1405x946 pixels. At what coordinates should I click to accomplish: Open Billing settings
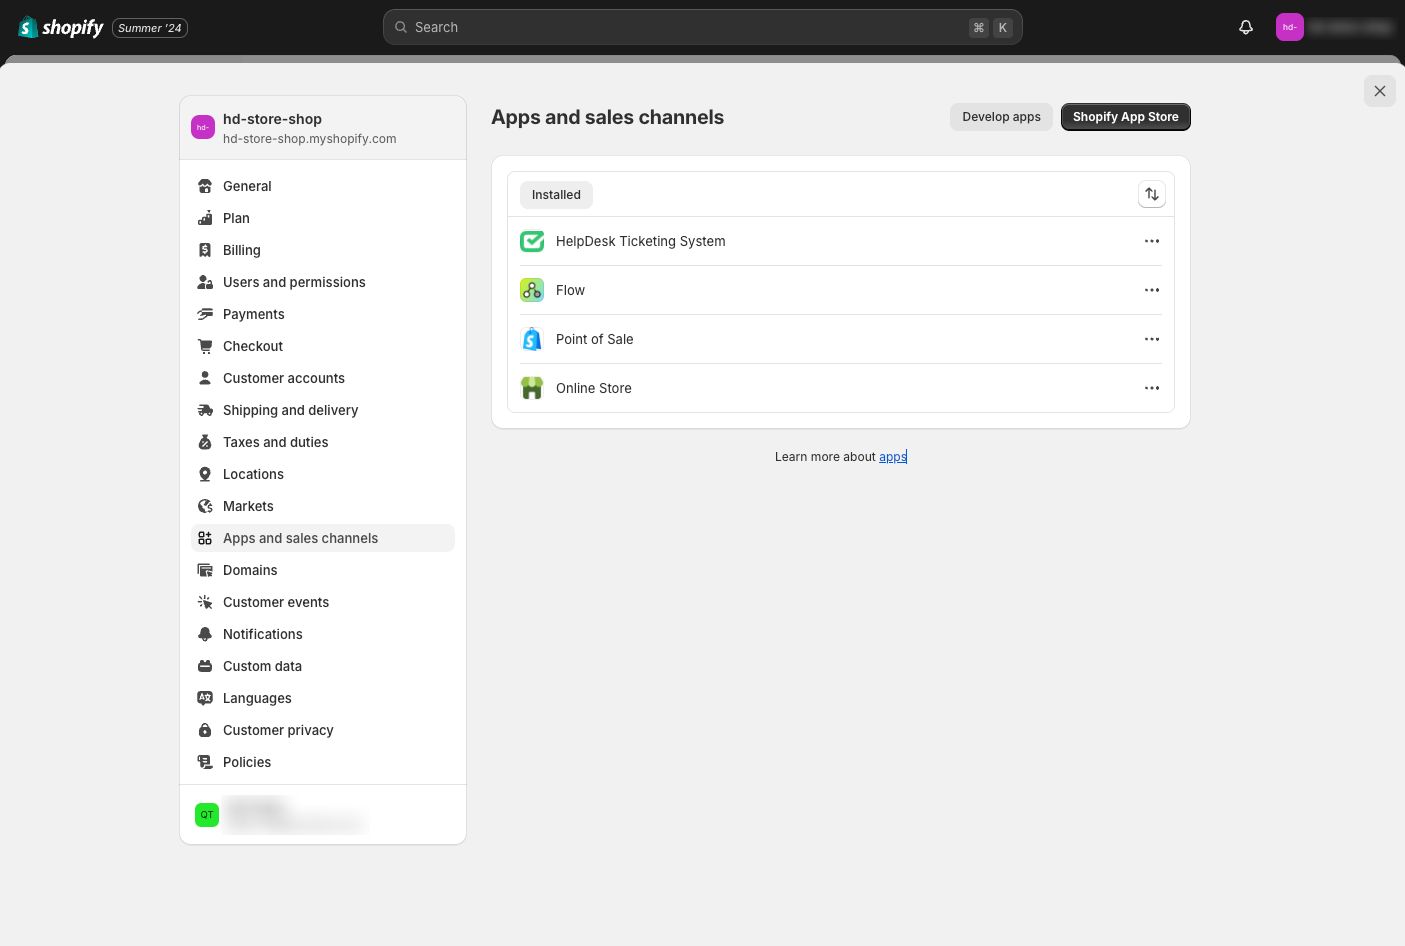(x=323, y=250)
